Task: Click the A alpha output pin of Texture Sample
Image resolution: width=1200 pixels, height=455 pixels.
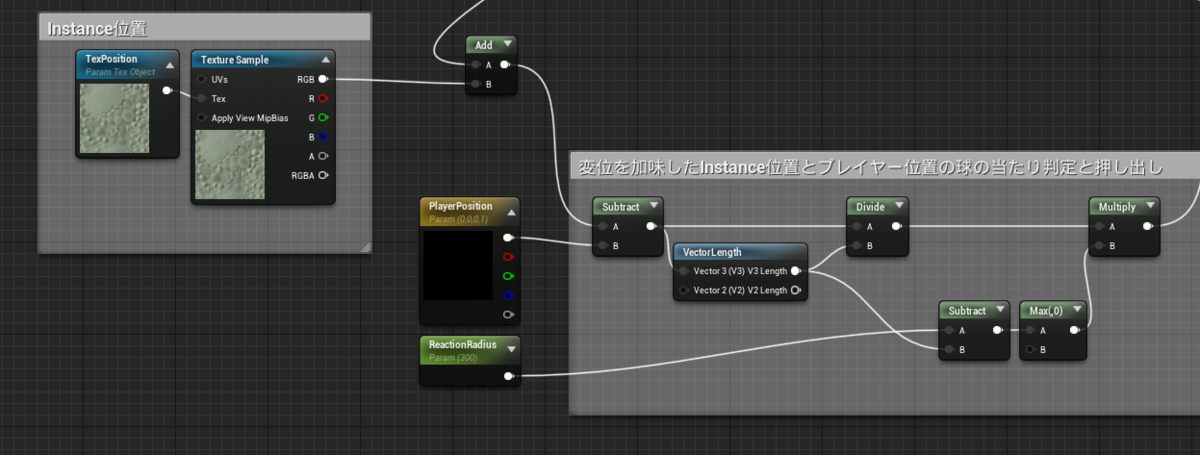Action: click(x=323, y=156)
